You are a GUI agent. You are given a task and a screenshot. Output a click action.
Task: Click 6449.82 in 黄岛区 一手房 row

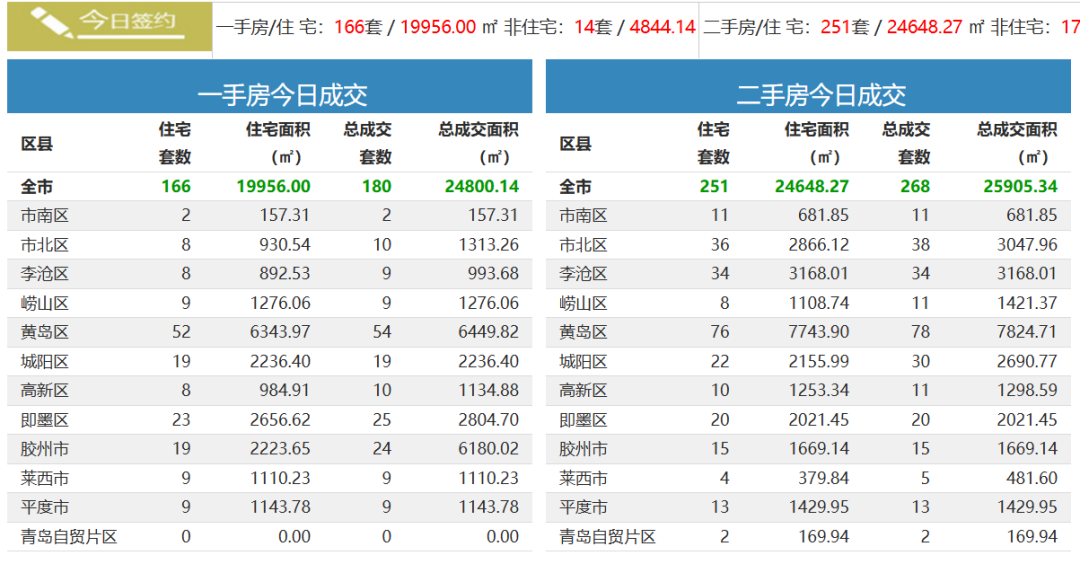point(488,332)
